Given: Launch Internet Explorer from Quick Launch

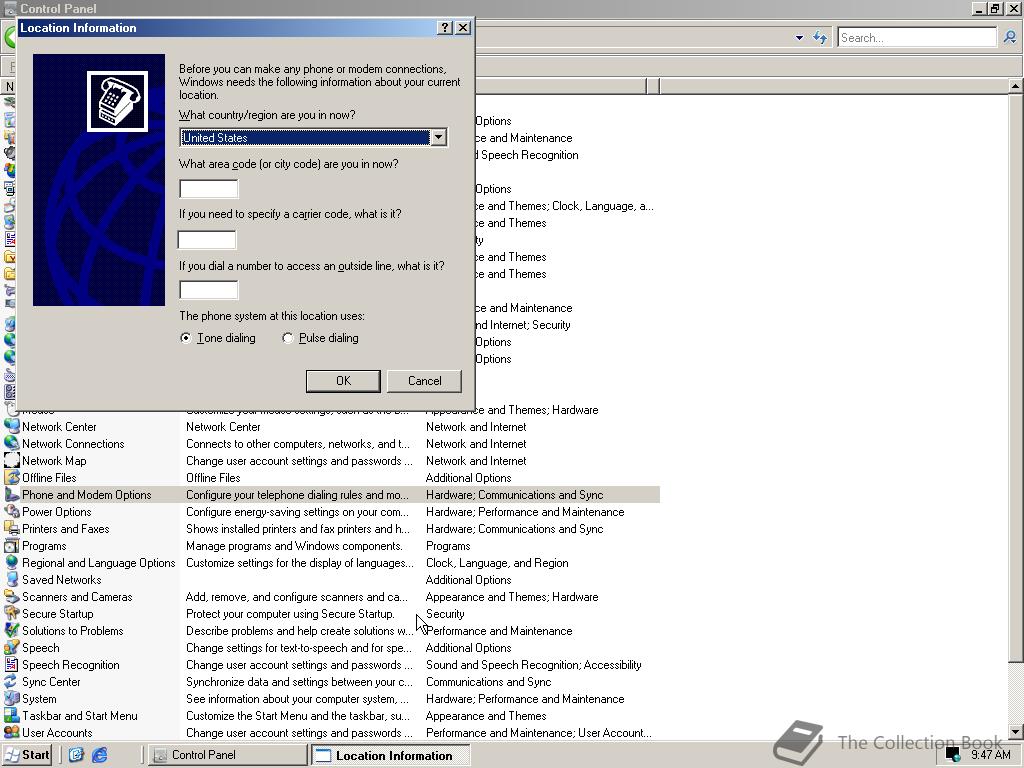Looking at the screenshot, I should (x=99, y=755).
